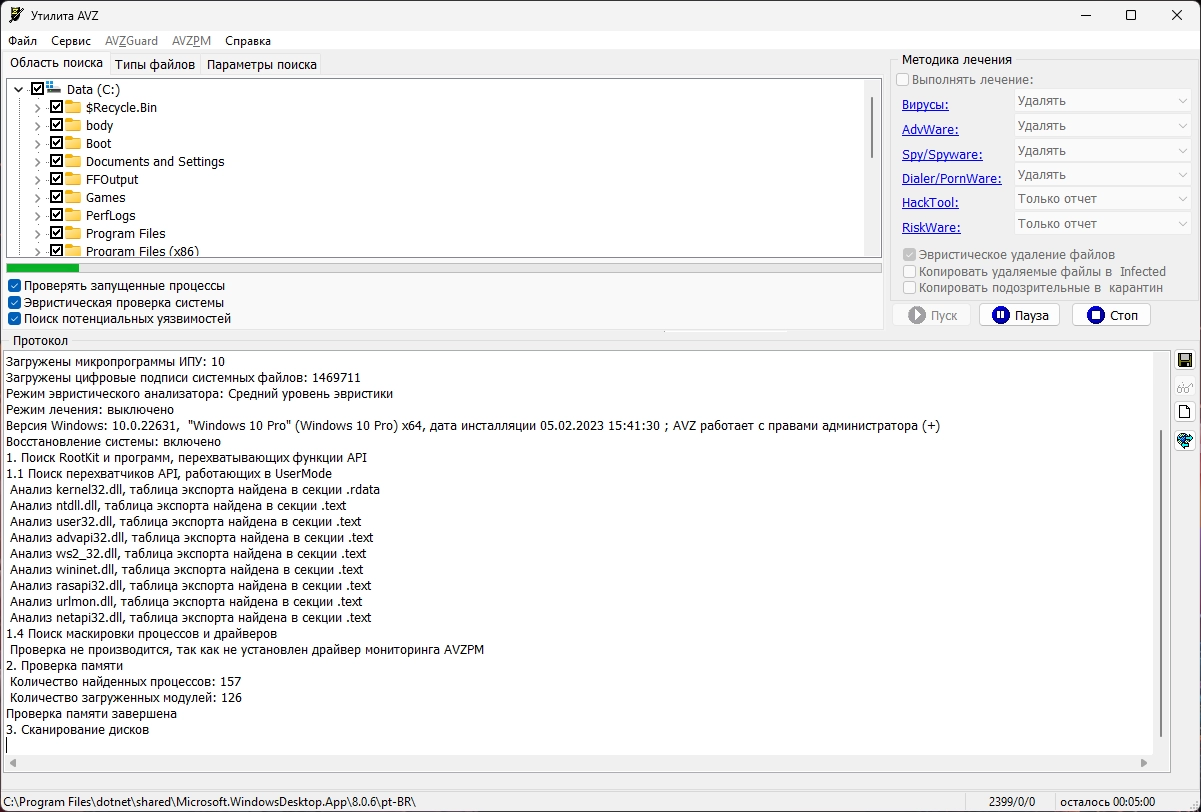Expand the Program Files folder node
This screenshot has width=1201, height=812.
pos(38,233)
